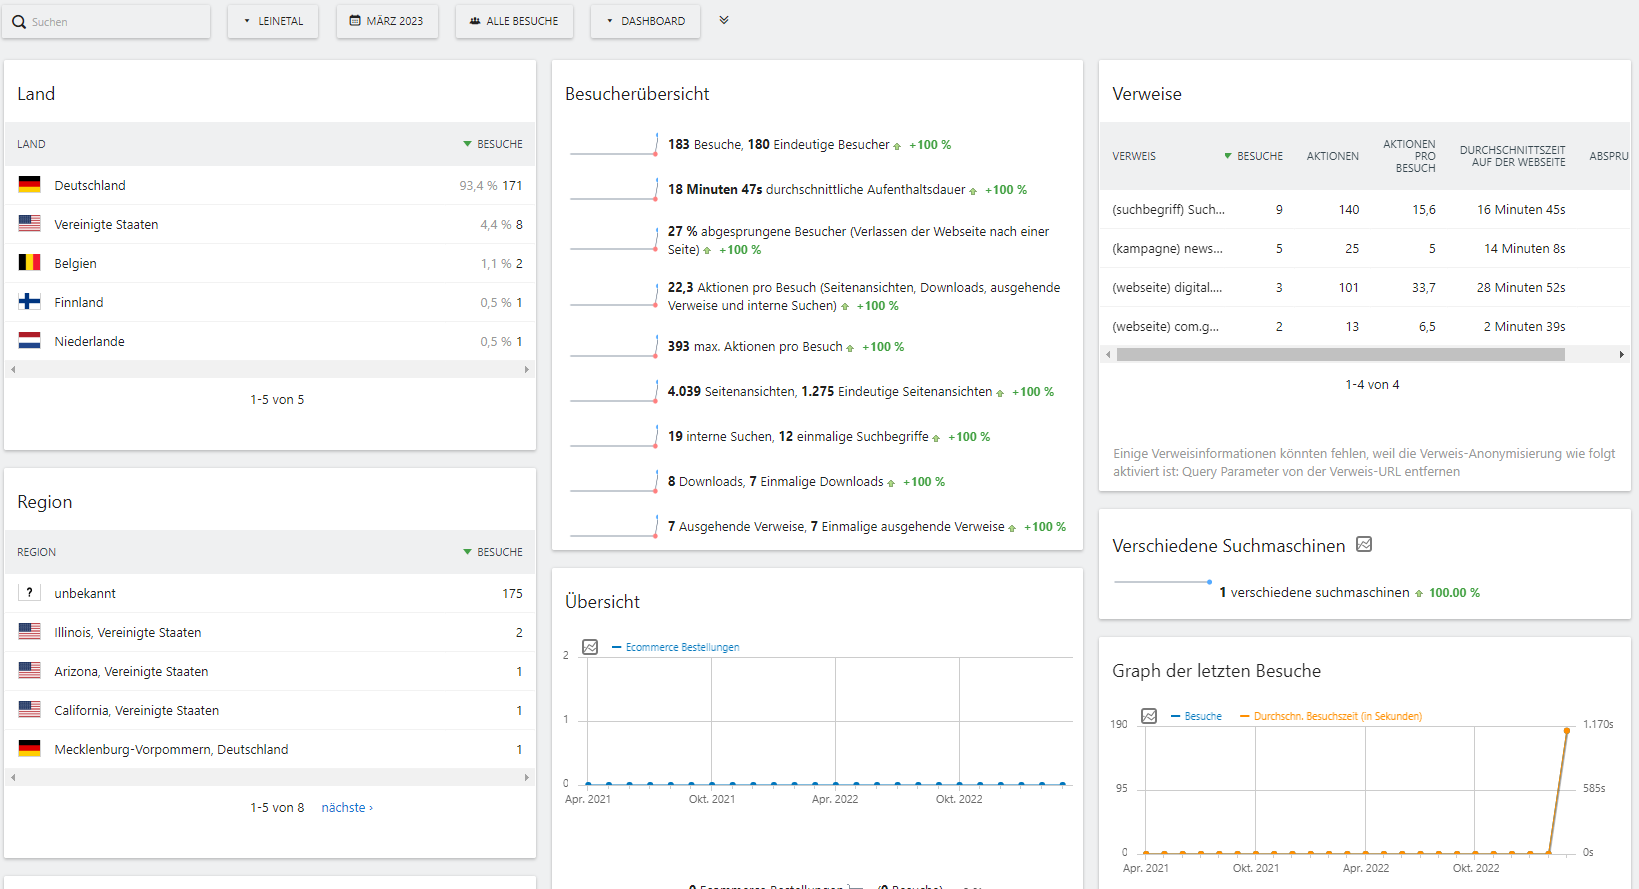Click the (kampagne) news... referrer row
This screenshot has height=889, width=1639.
pos(1365,248)
